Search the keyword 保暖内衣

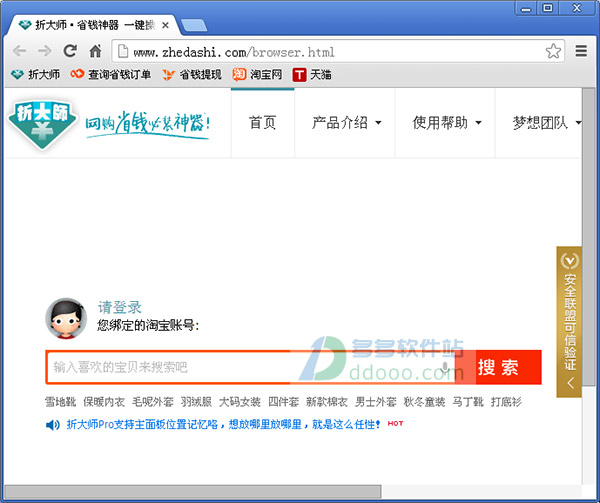click(x=104, y=402)
